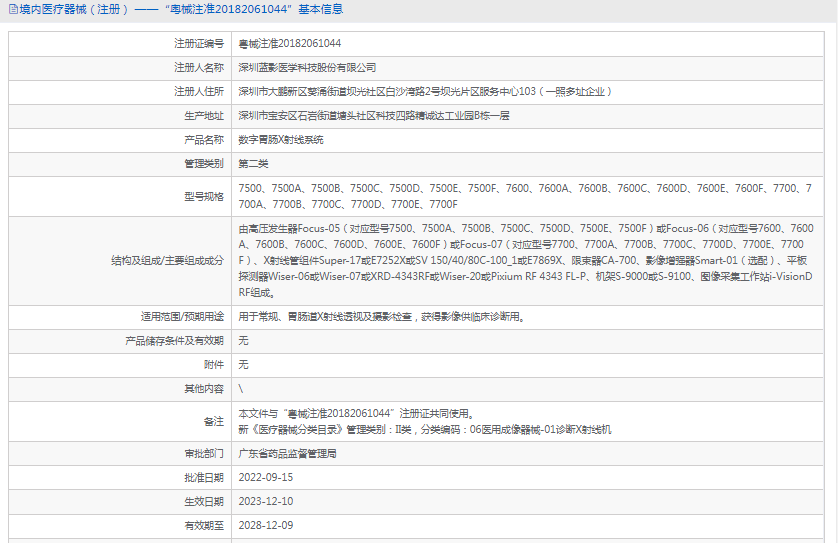838x543 pixels.
Task: Select intended use text starting '用于常规、胃肠道'
Action: click(x=383, y=317)
